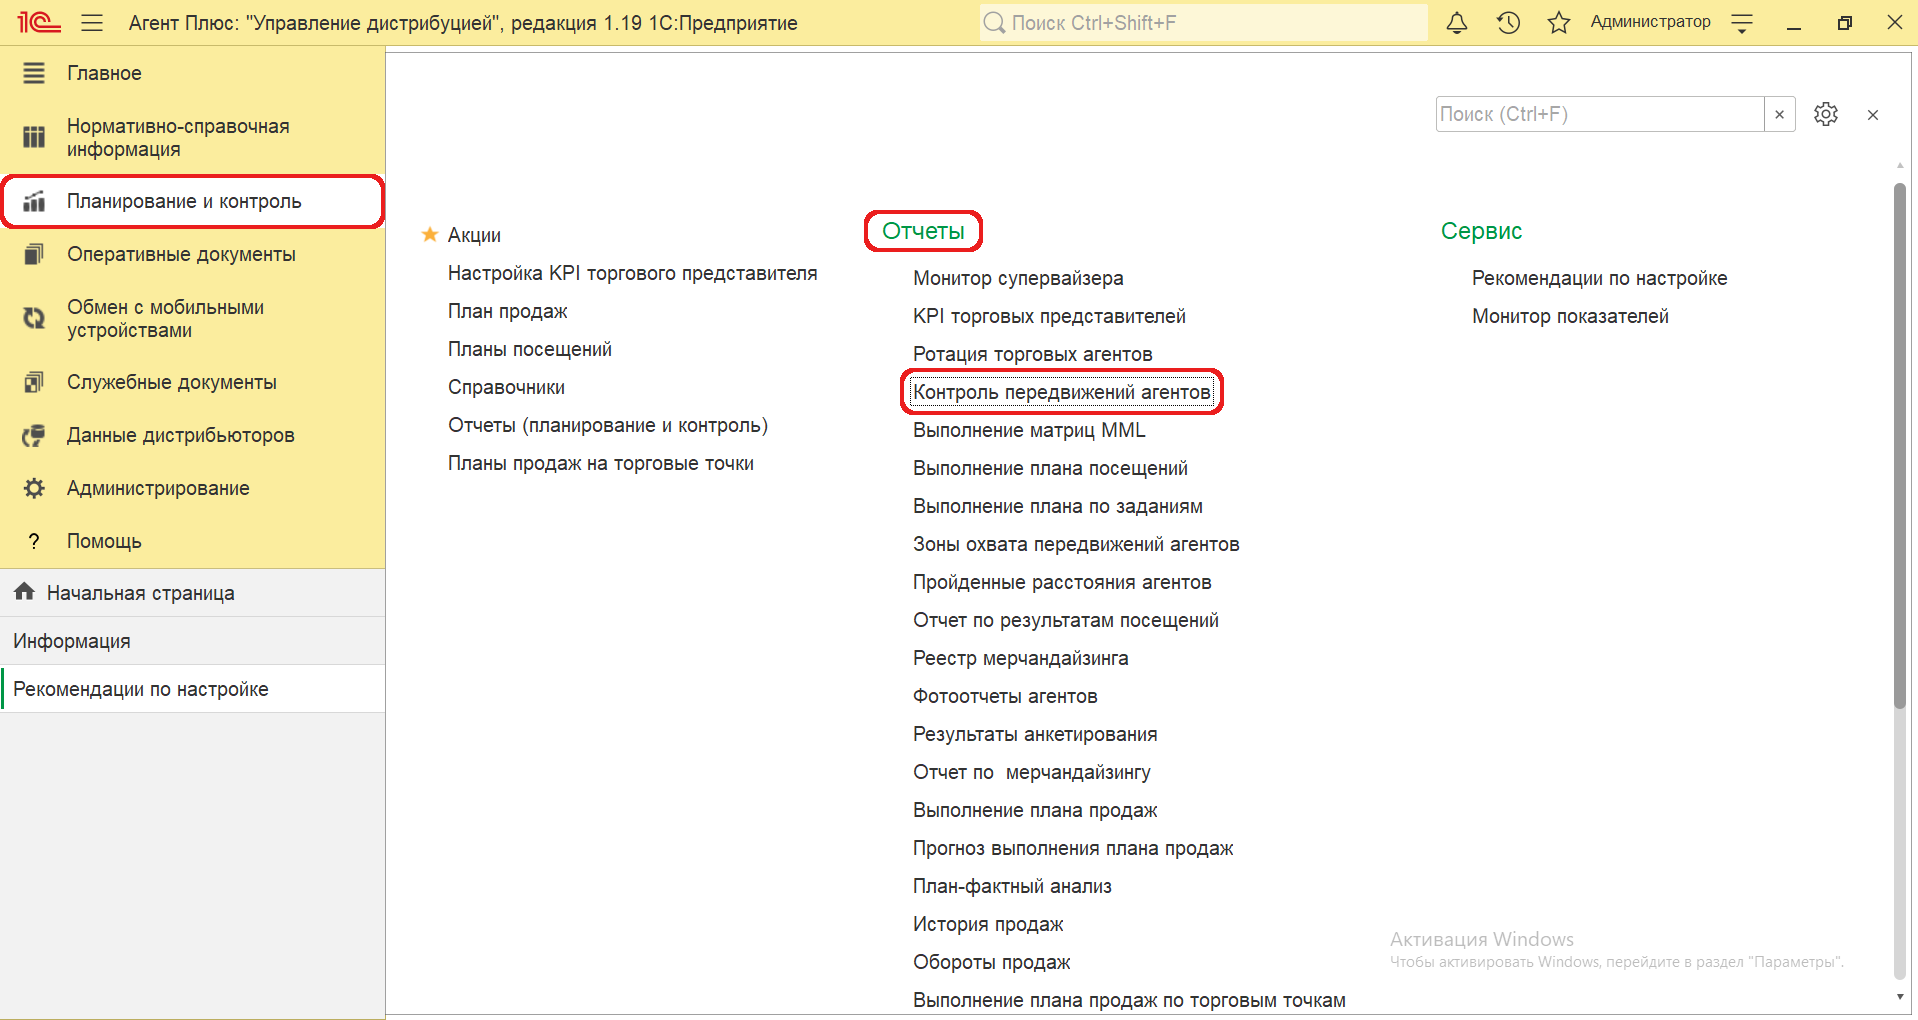This screenshot has width=1918, height=1020.
Task: Switch to Рекомендации по настройке tab in sidebar
Action: [193, 689]
